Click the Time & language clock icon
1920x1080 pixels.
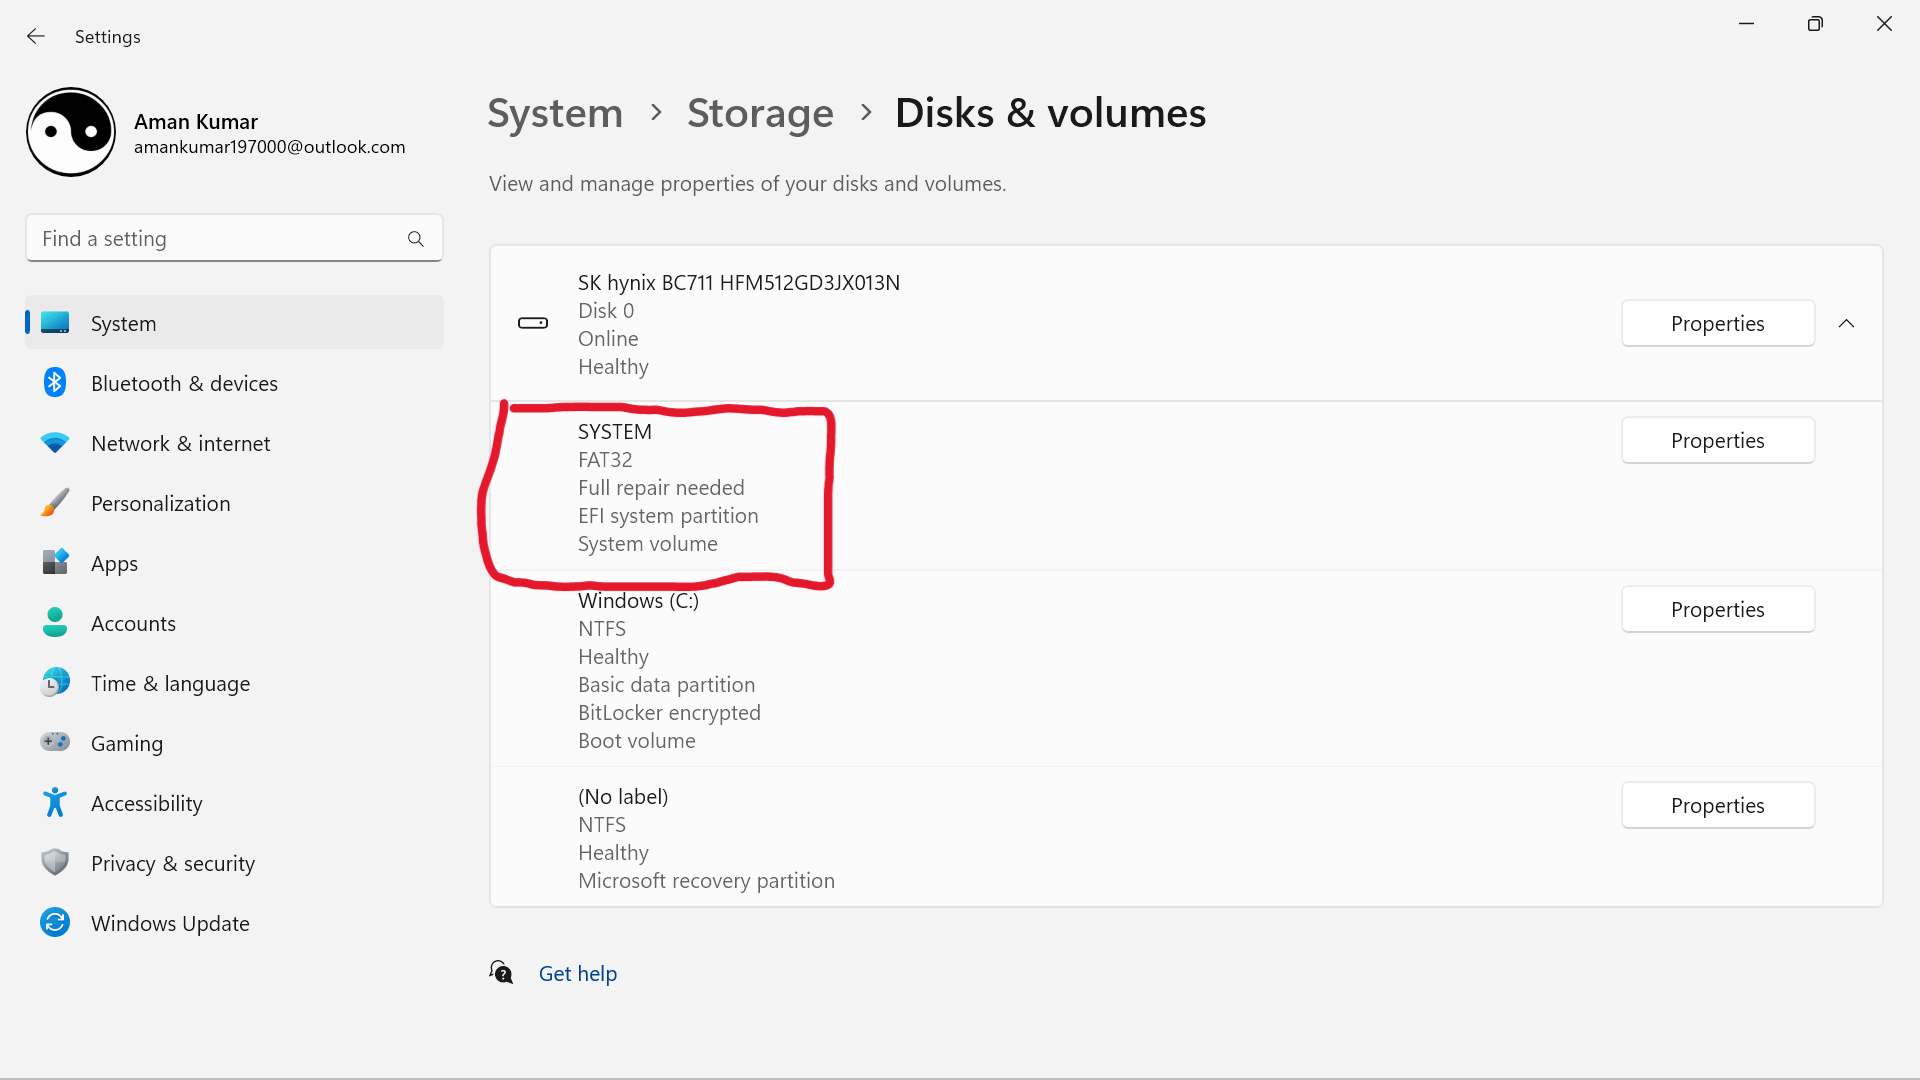tap(55, 683)
